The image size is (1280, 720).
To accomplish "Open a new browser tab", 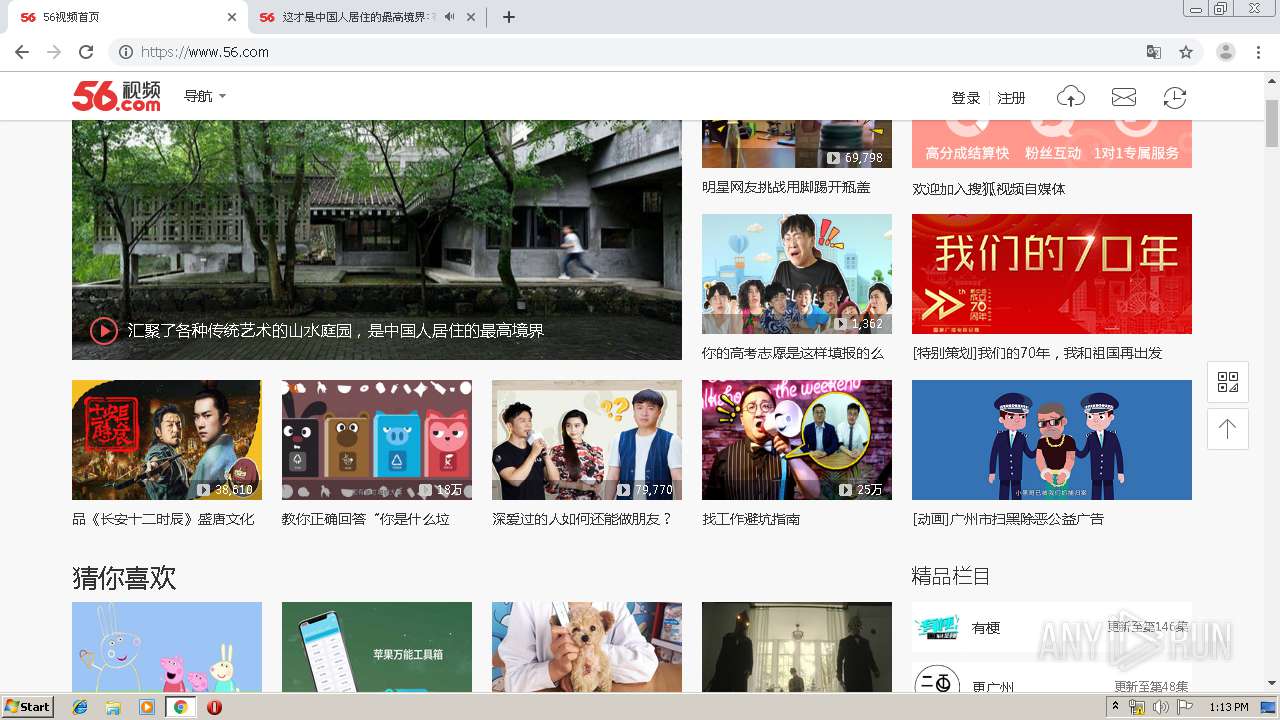I will click(508, 17).
